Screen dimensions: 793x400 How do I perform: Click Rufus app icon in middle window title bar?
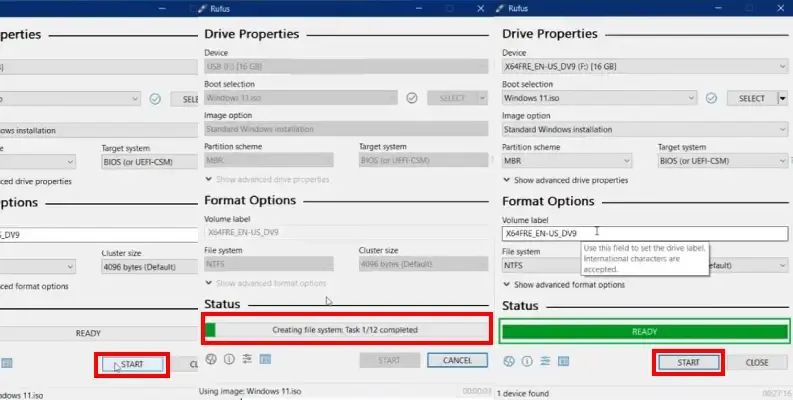203,9
